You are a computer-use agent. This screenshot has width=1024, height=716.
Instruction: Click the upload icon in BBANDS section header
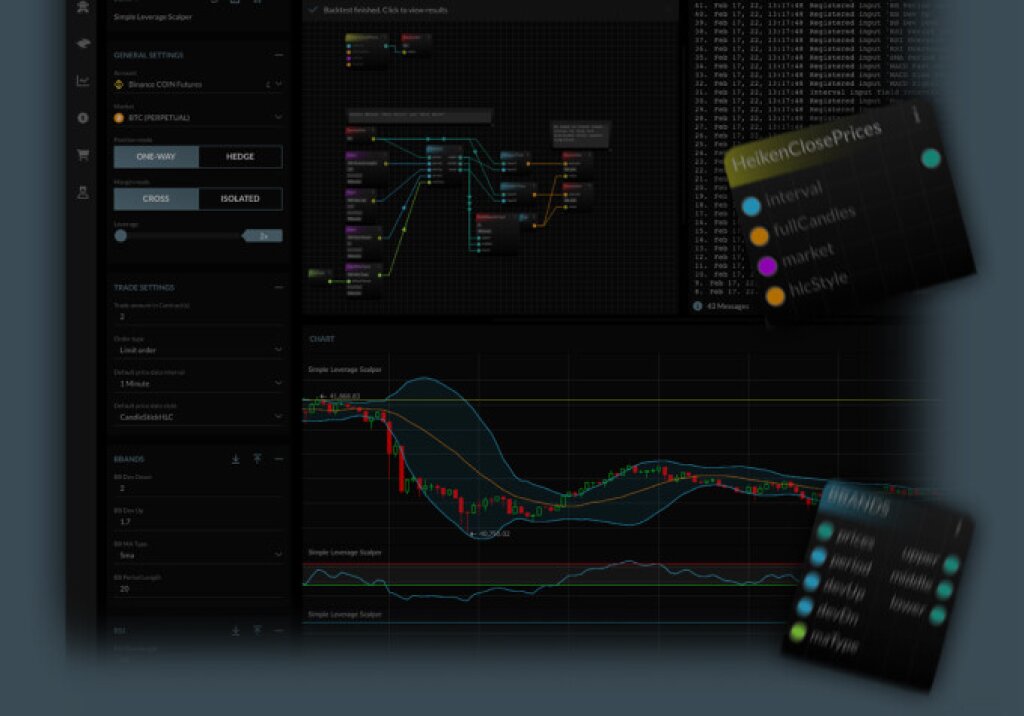click(257, 459)
